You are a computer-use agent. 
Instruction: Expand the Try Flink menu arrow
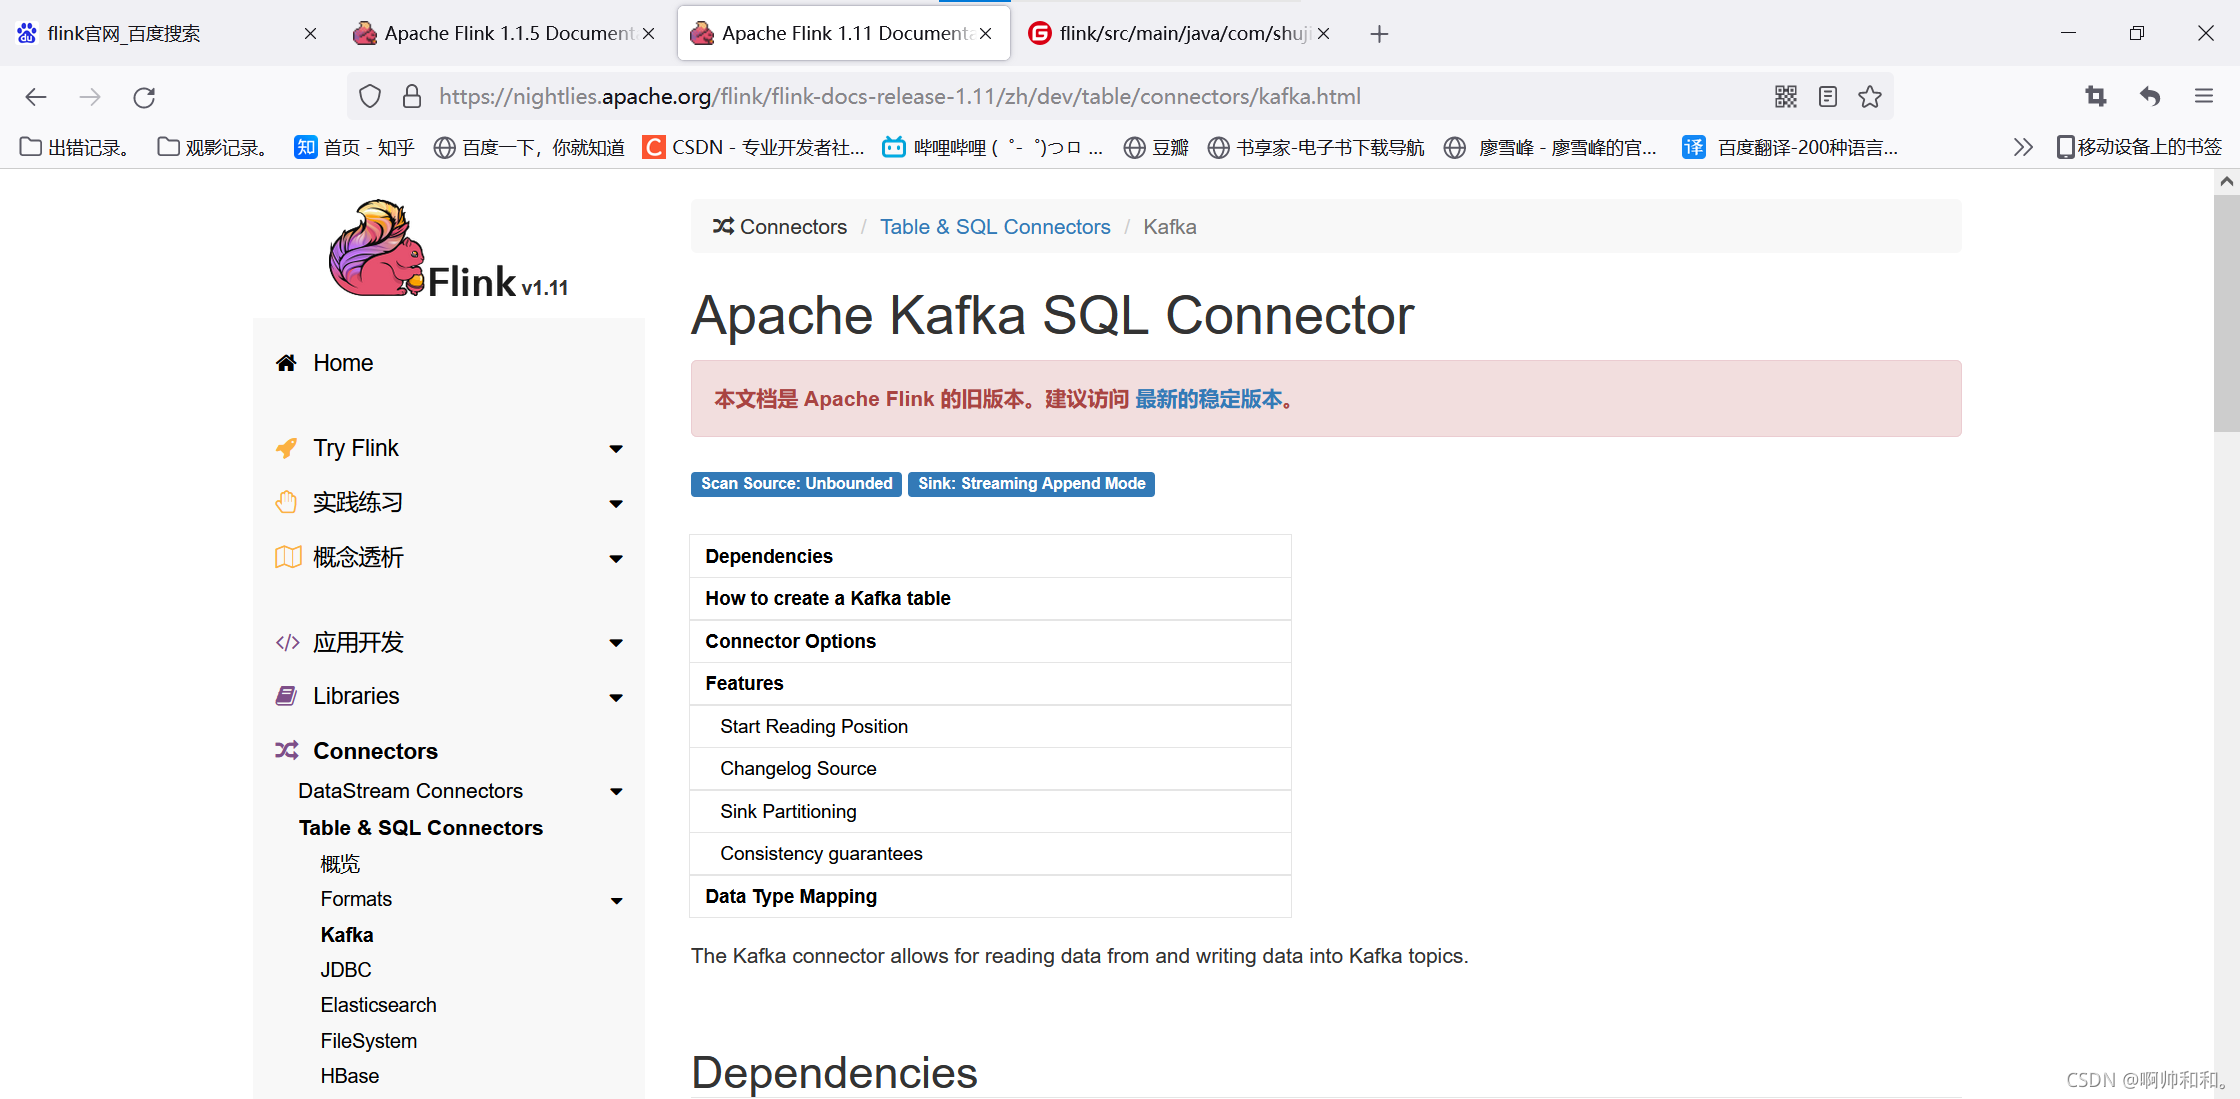[x=616, y=449]
